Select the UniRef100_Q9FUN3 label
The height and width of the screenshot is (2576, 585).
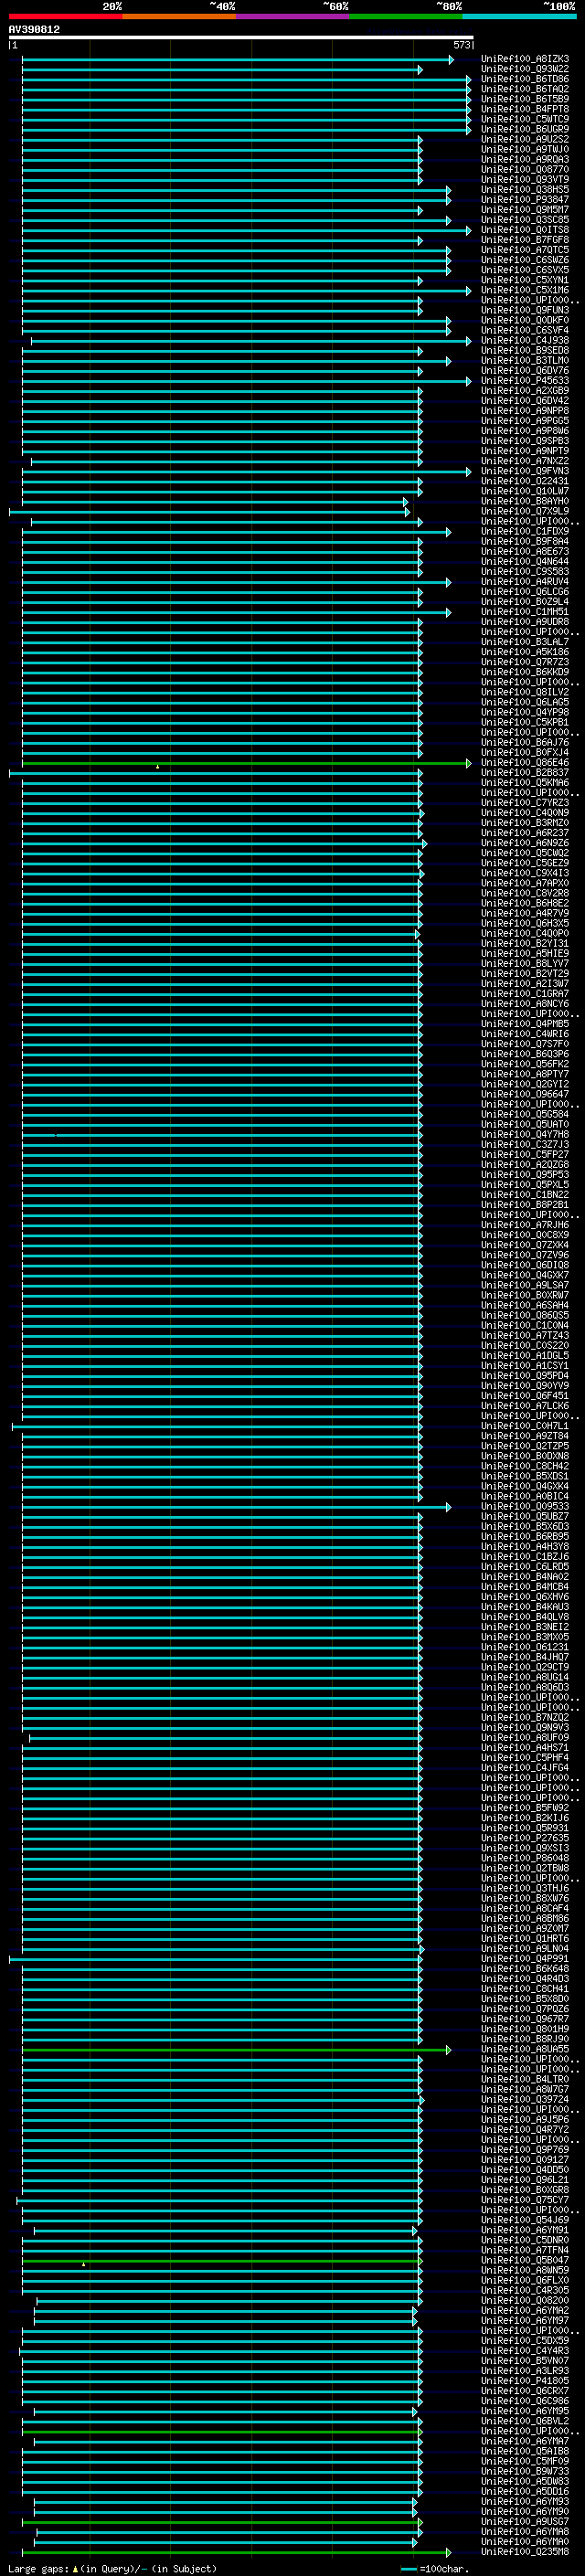(525, 311)
